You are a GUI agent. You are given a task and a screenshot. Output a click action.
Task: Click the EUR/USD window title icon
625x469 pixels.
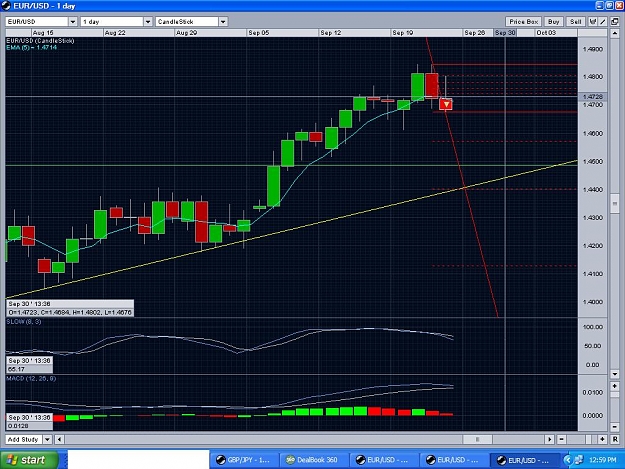(6, 6)
